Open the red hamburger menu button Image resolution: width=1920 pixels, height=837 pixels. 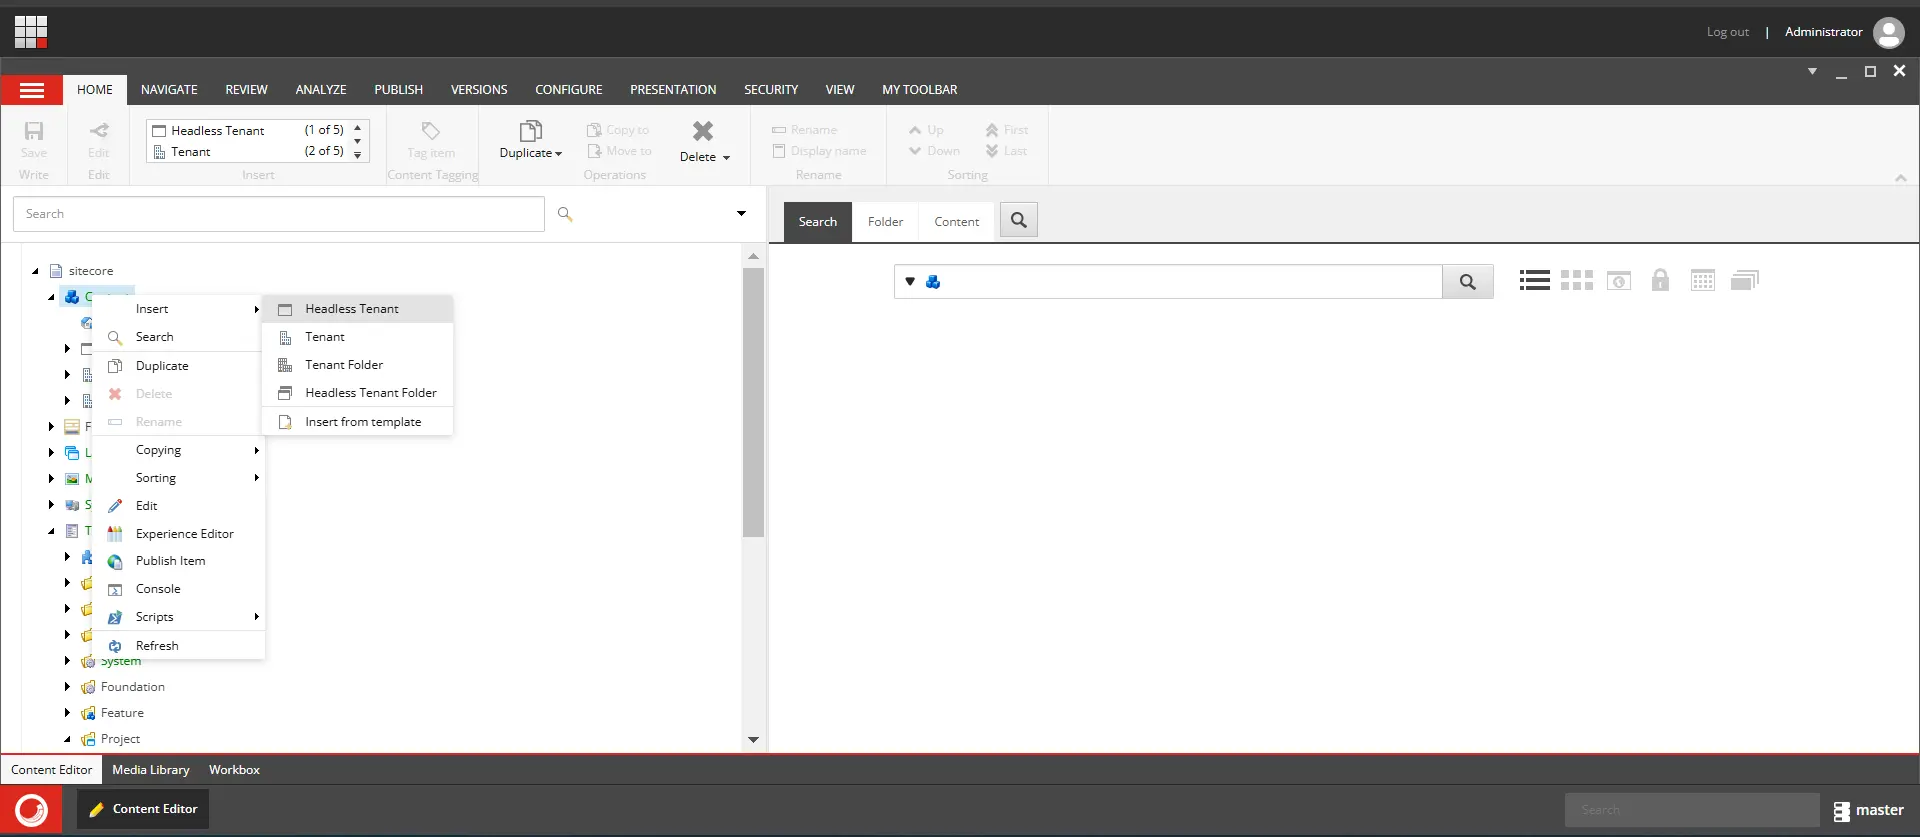coord(32,90)
